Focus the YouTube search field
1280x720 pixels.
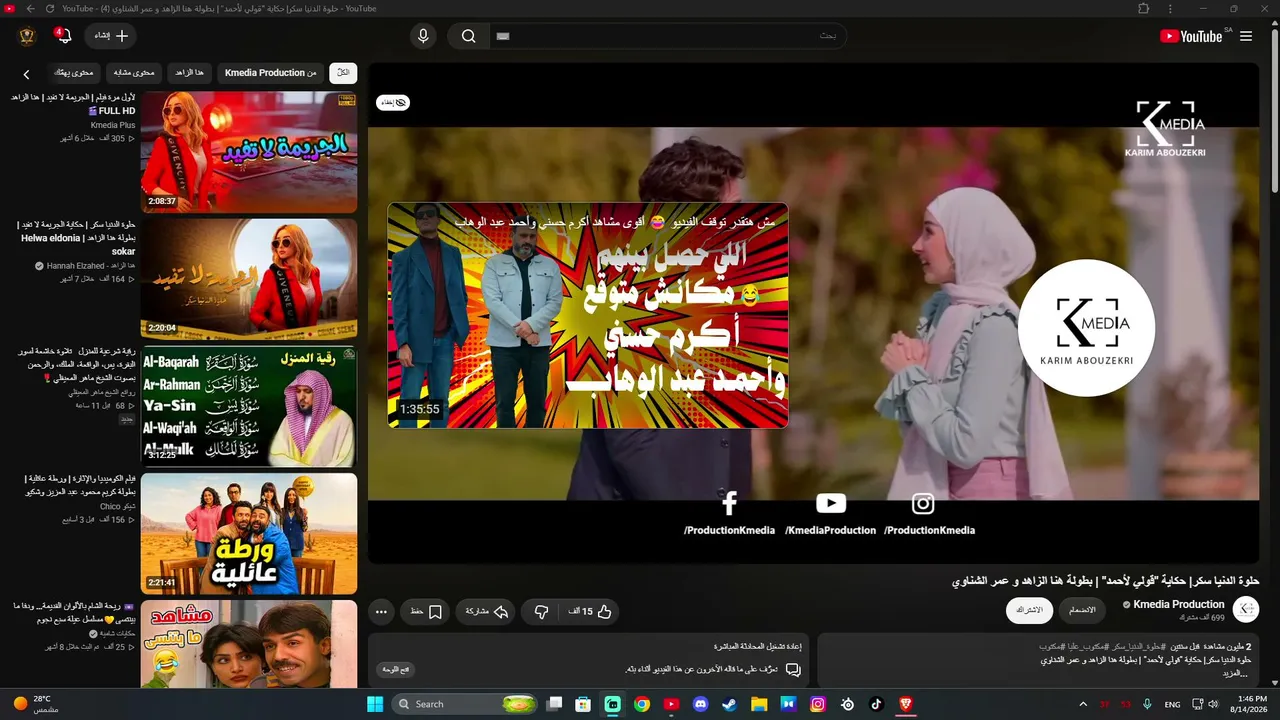click(x=670, y=36)
